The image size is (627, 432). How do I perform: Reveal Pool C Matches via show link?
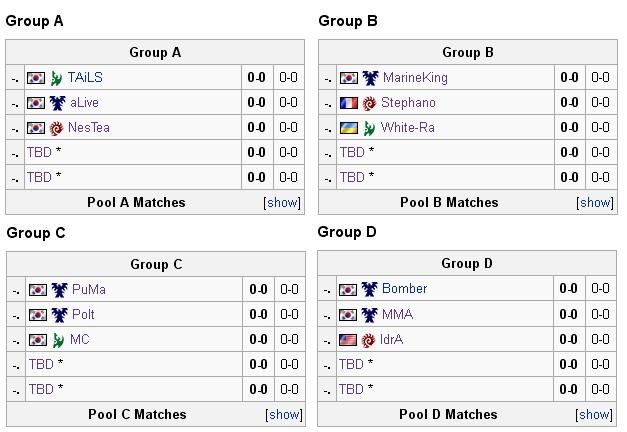284,415
